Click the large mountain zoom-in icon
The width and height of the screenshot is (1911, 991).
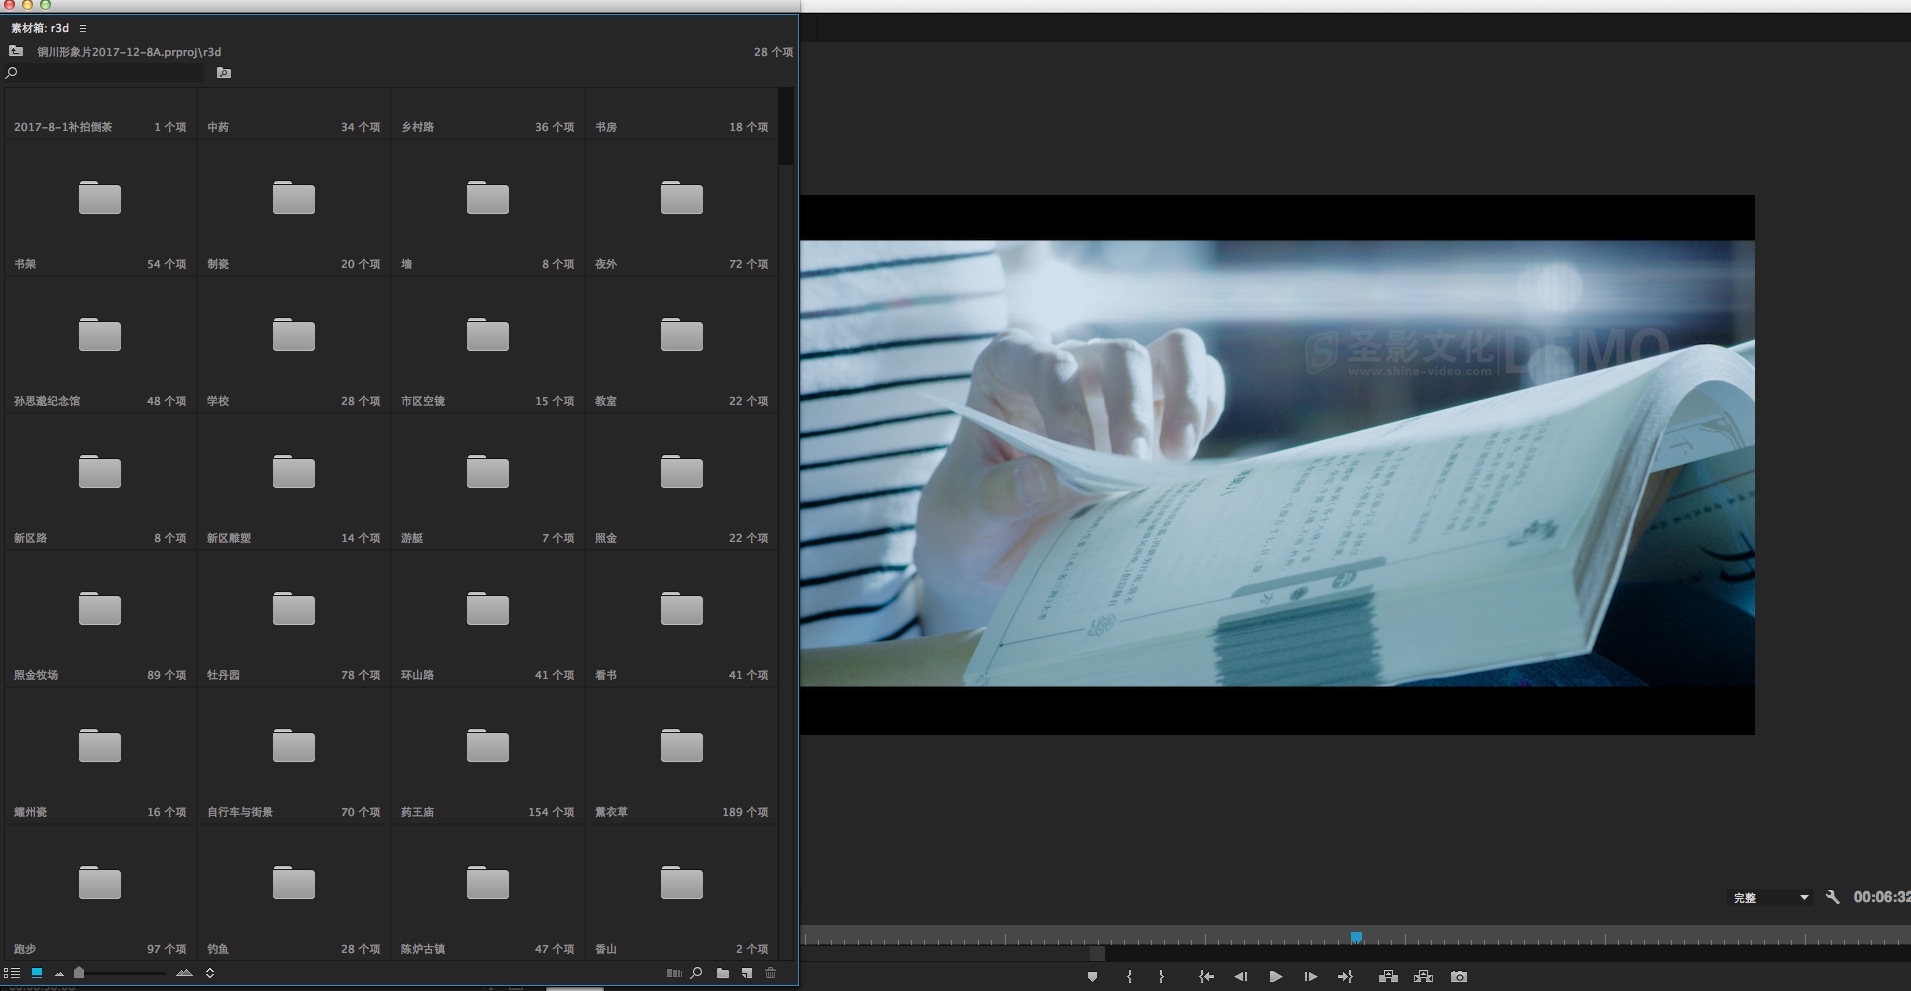coord(184,973)
